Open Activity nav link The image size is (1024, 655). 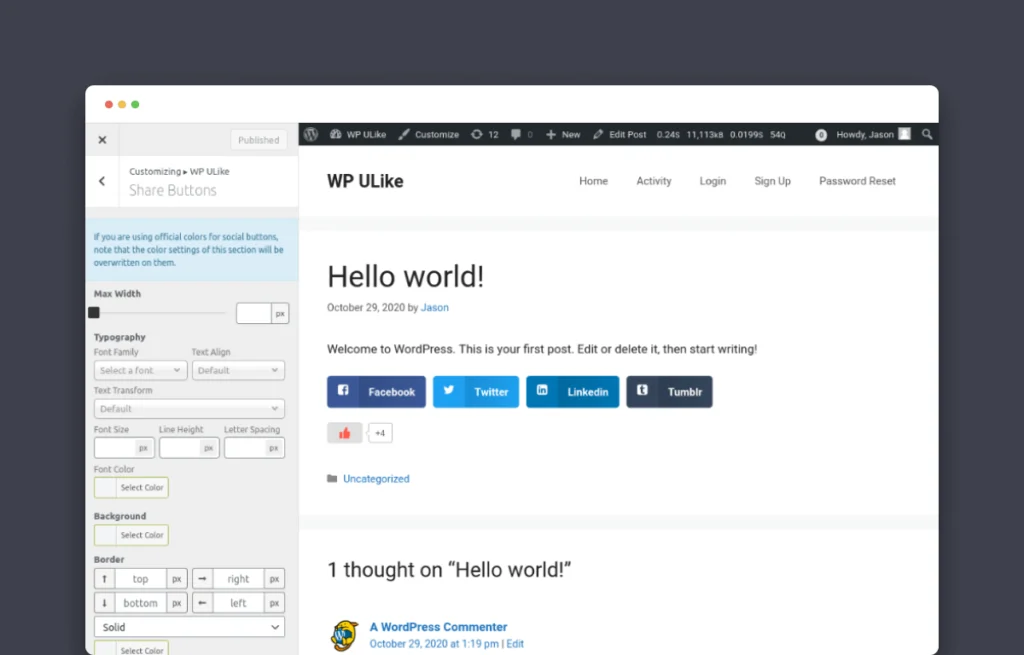point(654,181)
